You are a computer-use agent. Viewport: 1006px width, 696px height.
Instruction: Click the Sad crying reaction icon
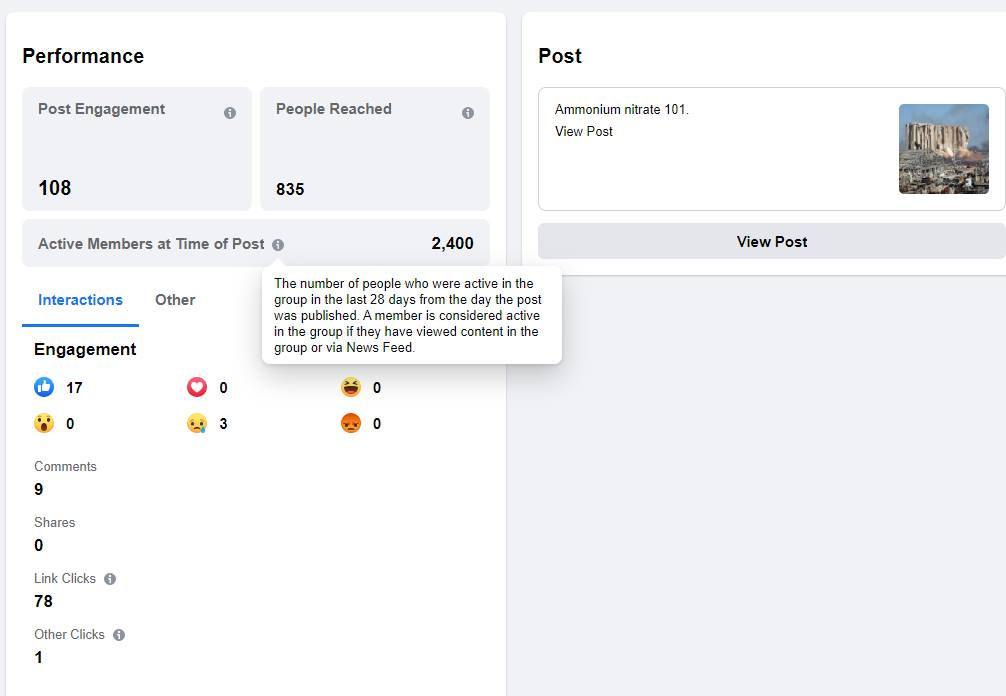(x=197, y=424)
